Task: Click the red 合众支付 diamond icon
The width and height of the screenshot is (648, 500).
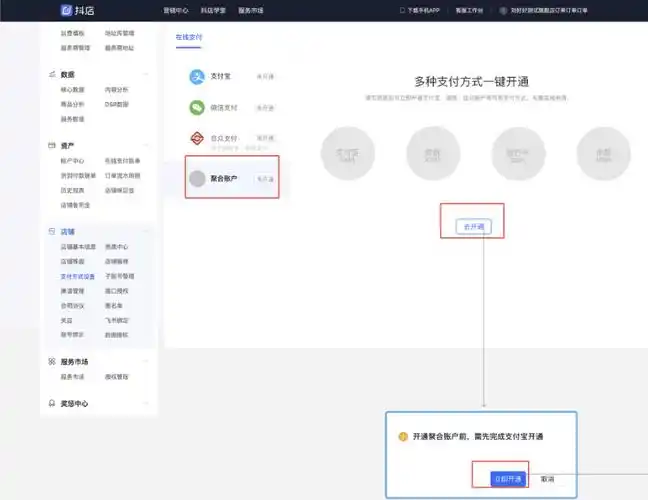Action: [x=197, y=138]
